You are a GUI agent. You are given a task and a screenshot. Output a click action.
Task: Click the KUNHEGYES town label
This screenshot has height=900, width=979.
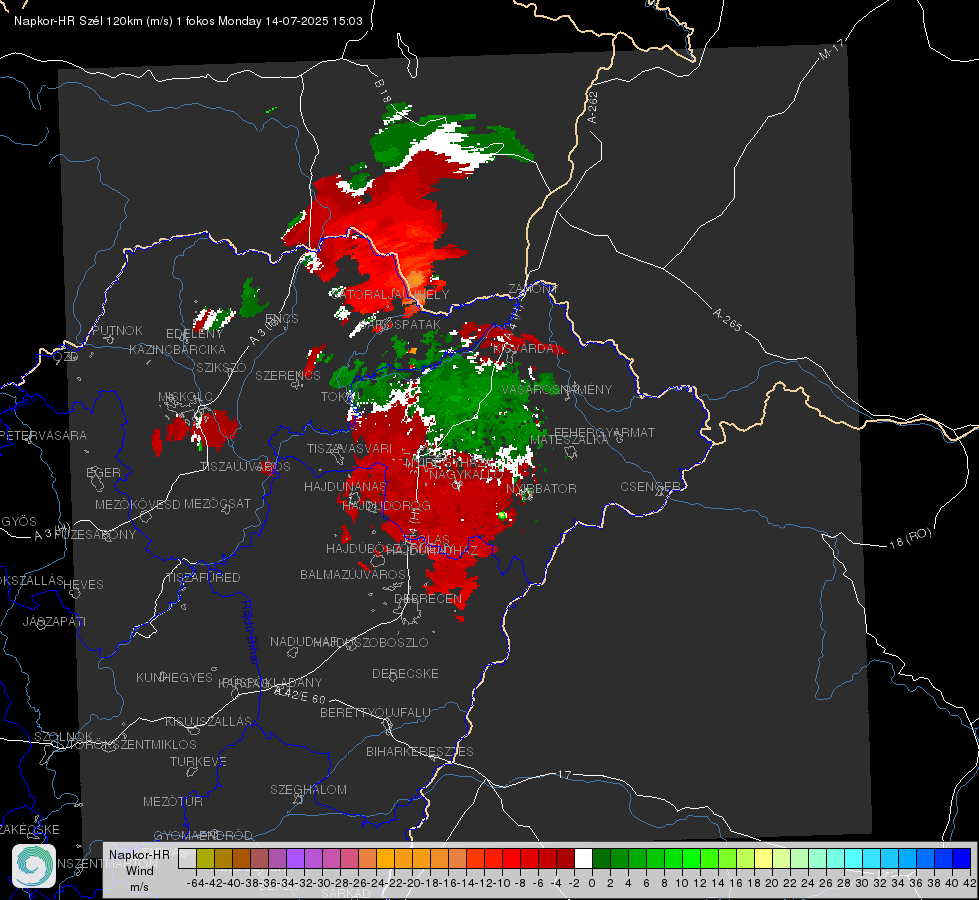point(175,677)
